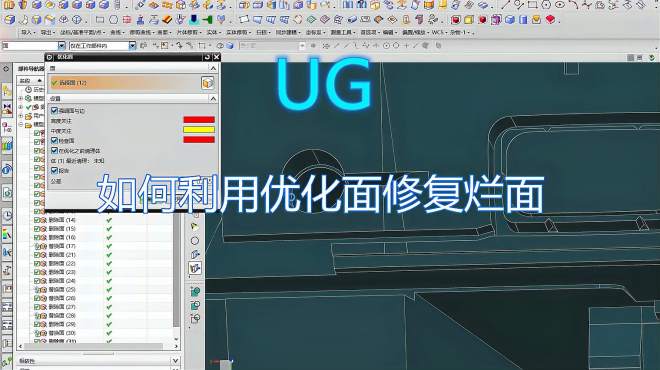
Task: Toggle checkbox for feature item (14) in tree
Action: pyautogui.click(x=37, y=220)
